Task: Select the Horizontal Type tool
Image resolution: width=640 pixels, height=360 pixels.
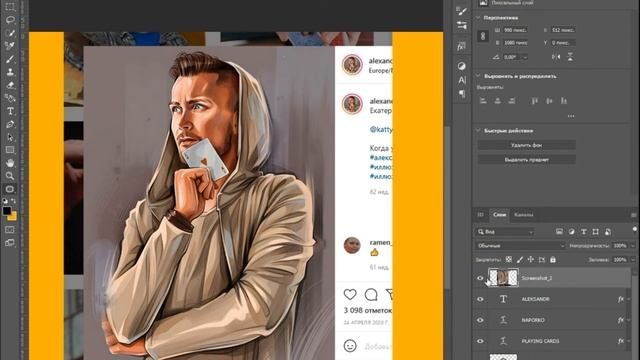Action: pyautogui.click(x=10, y=111)
